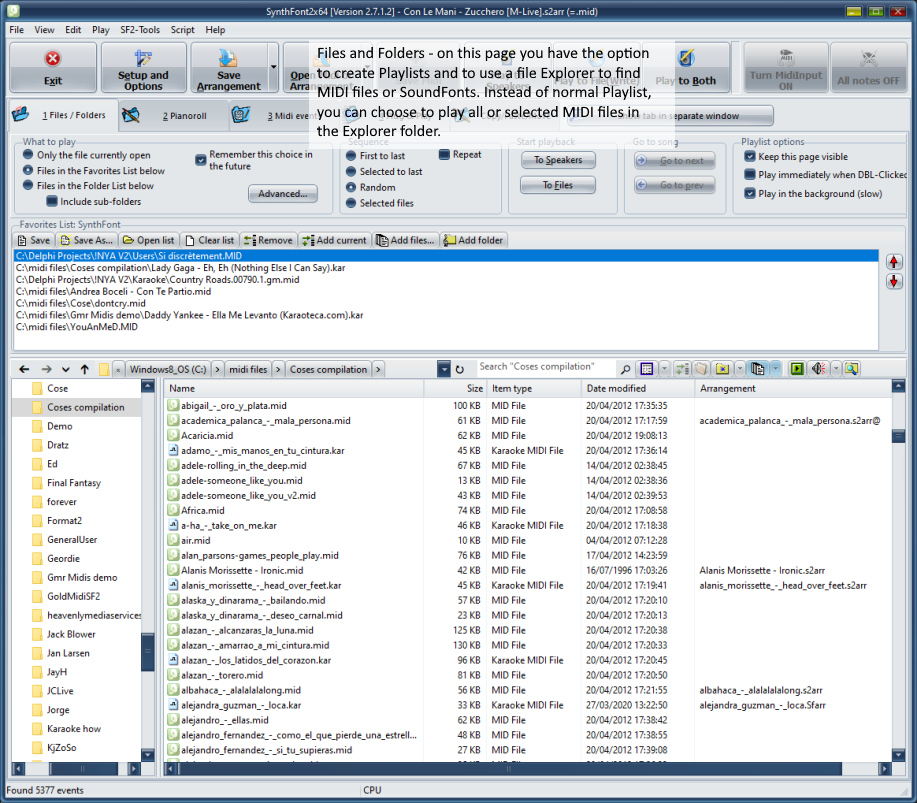Click the green play icon in explorer toolbar
Image resolution: width=917 pixels, height=803 pixels.
(x=797, y=368)
